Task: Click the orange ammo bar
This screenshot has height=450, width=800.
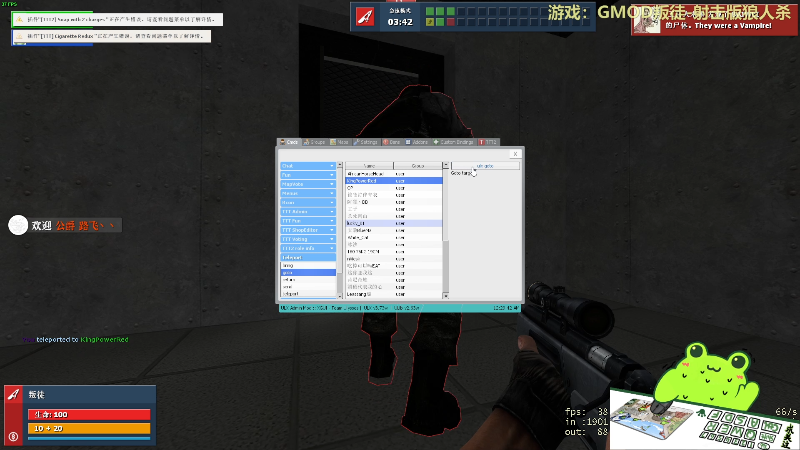Action: (x=89, y=428)
